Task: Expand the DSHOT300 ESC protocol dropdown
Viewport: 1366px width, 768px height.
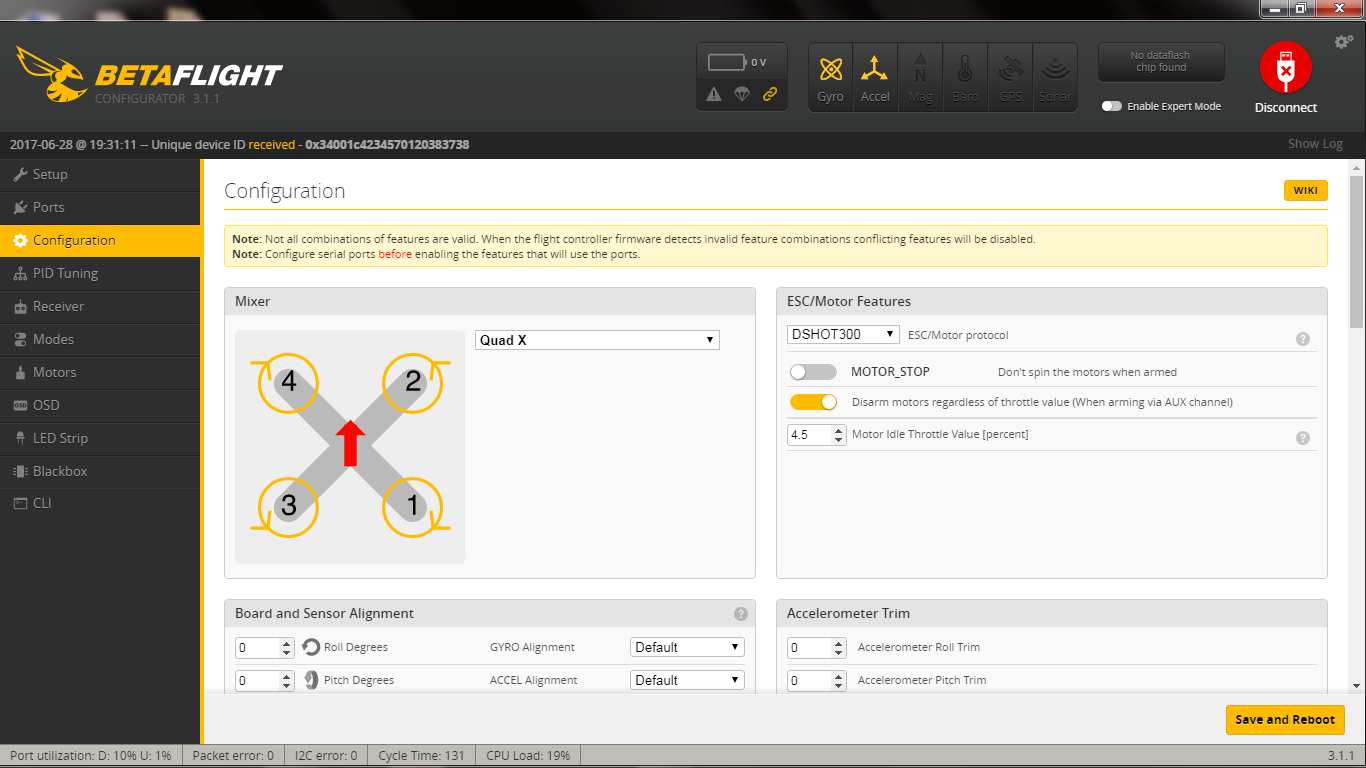Action: tap(843, 334)
